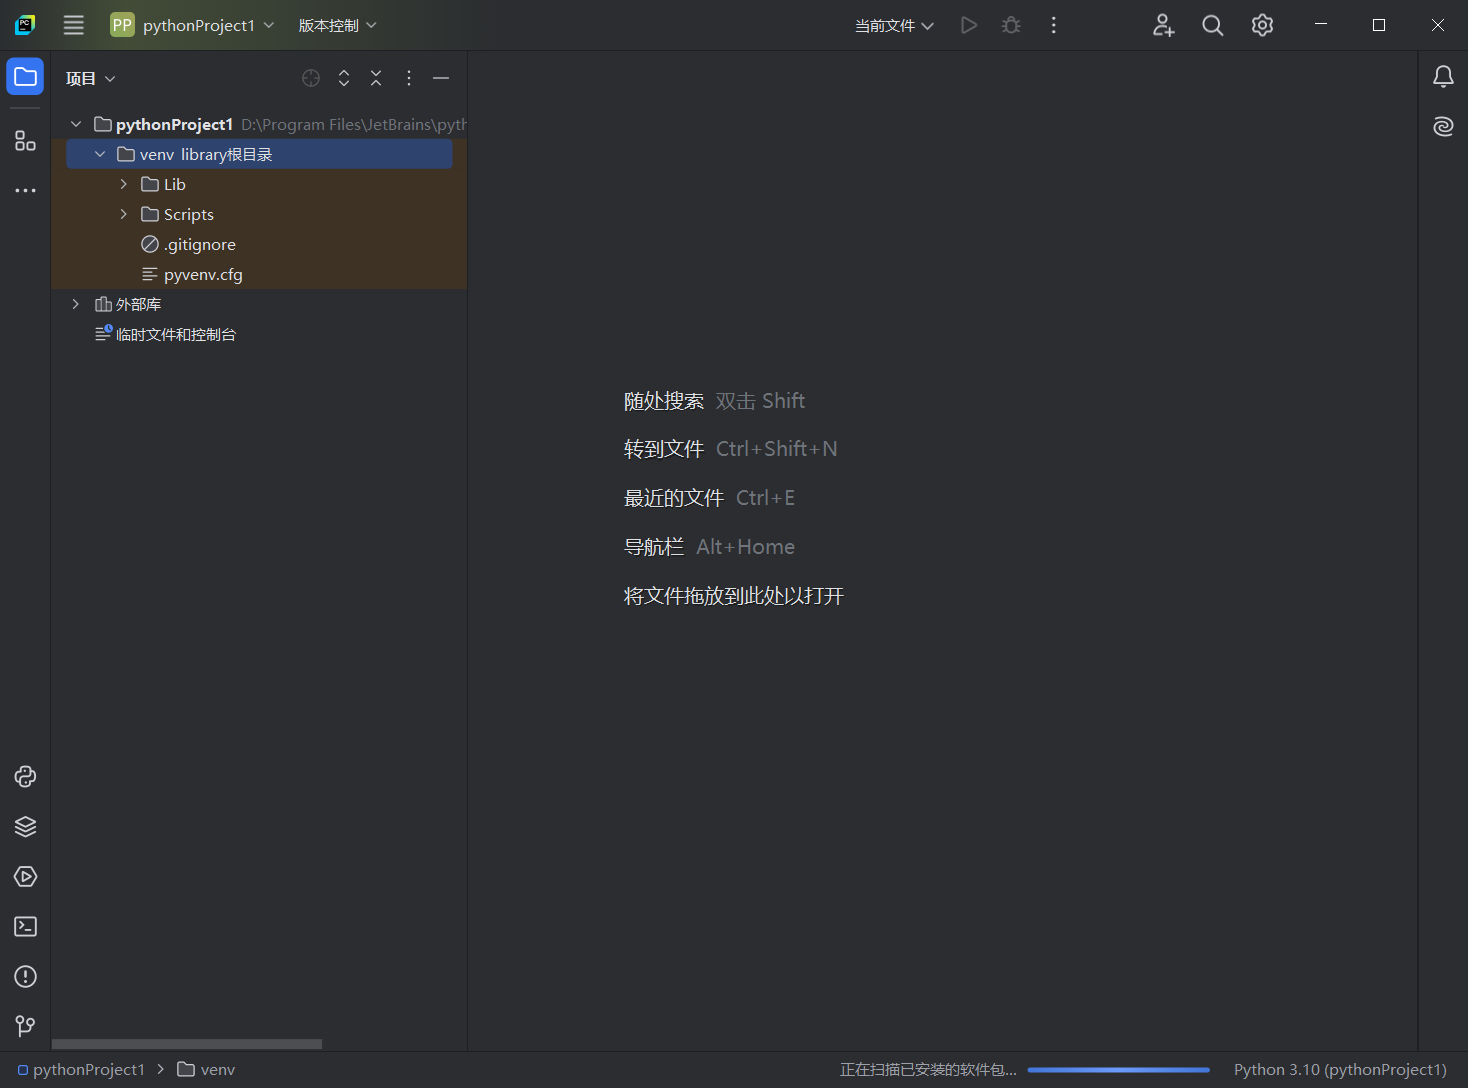The height and width of the screenshot is (1088, 1468).
Task: Click the select opened file crosshair icon
Action: [x=311, y=78]
